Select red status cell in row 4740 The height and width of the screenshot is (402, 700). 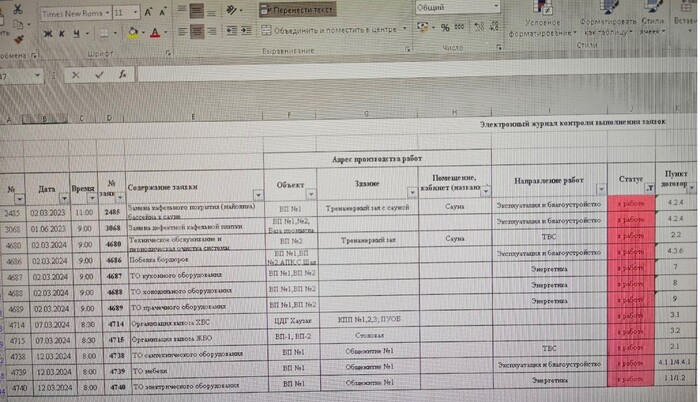coord(630,379)
